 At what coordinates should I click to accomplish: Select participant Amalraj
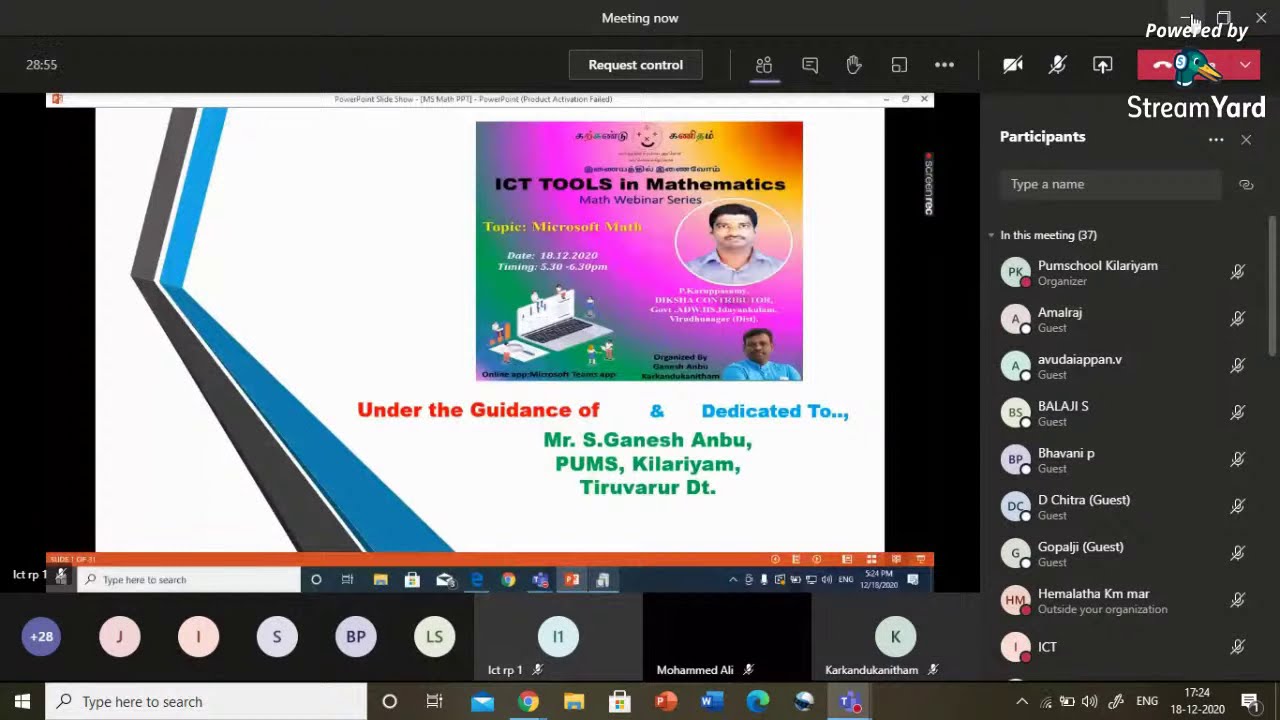point(1060,319)
